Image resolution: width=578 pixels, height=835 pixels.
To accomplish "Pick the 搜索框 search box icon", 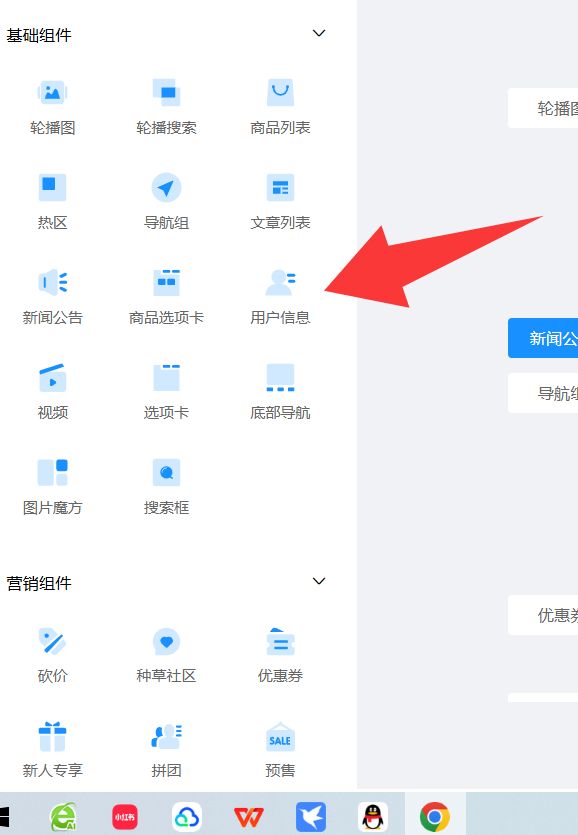I will (166, 472).
